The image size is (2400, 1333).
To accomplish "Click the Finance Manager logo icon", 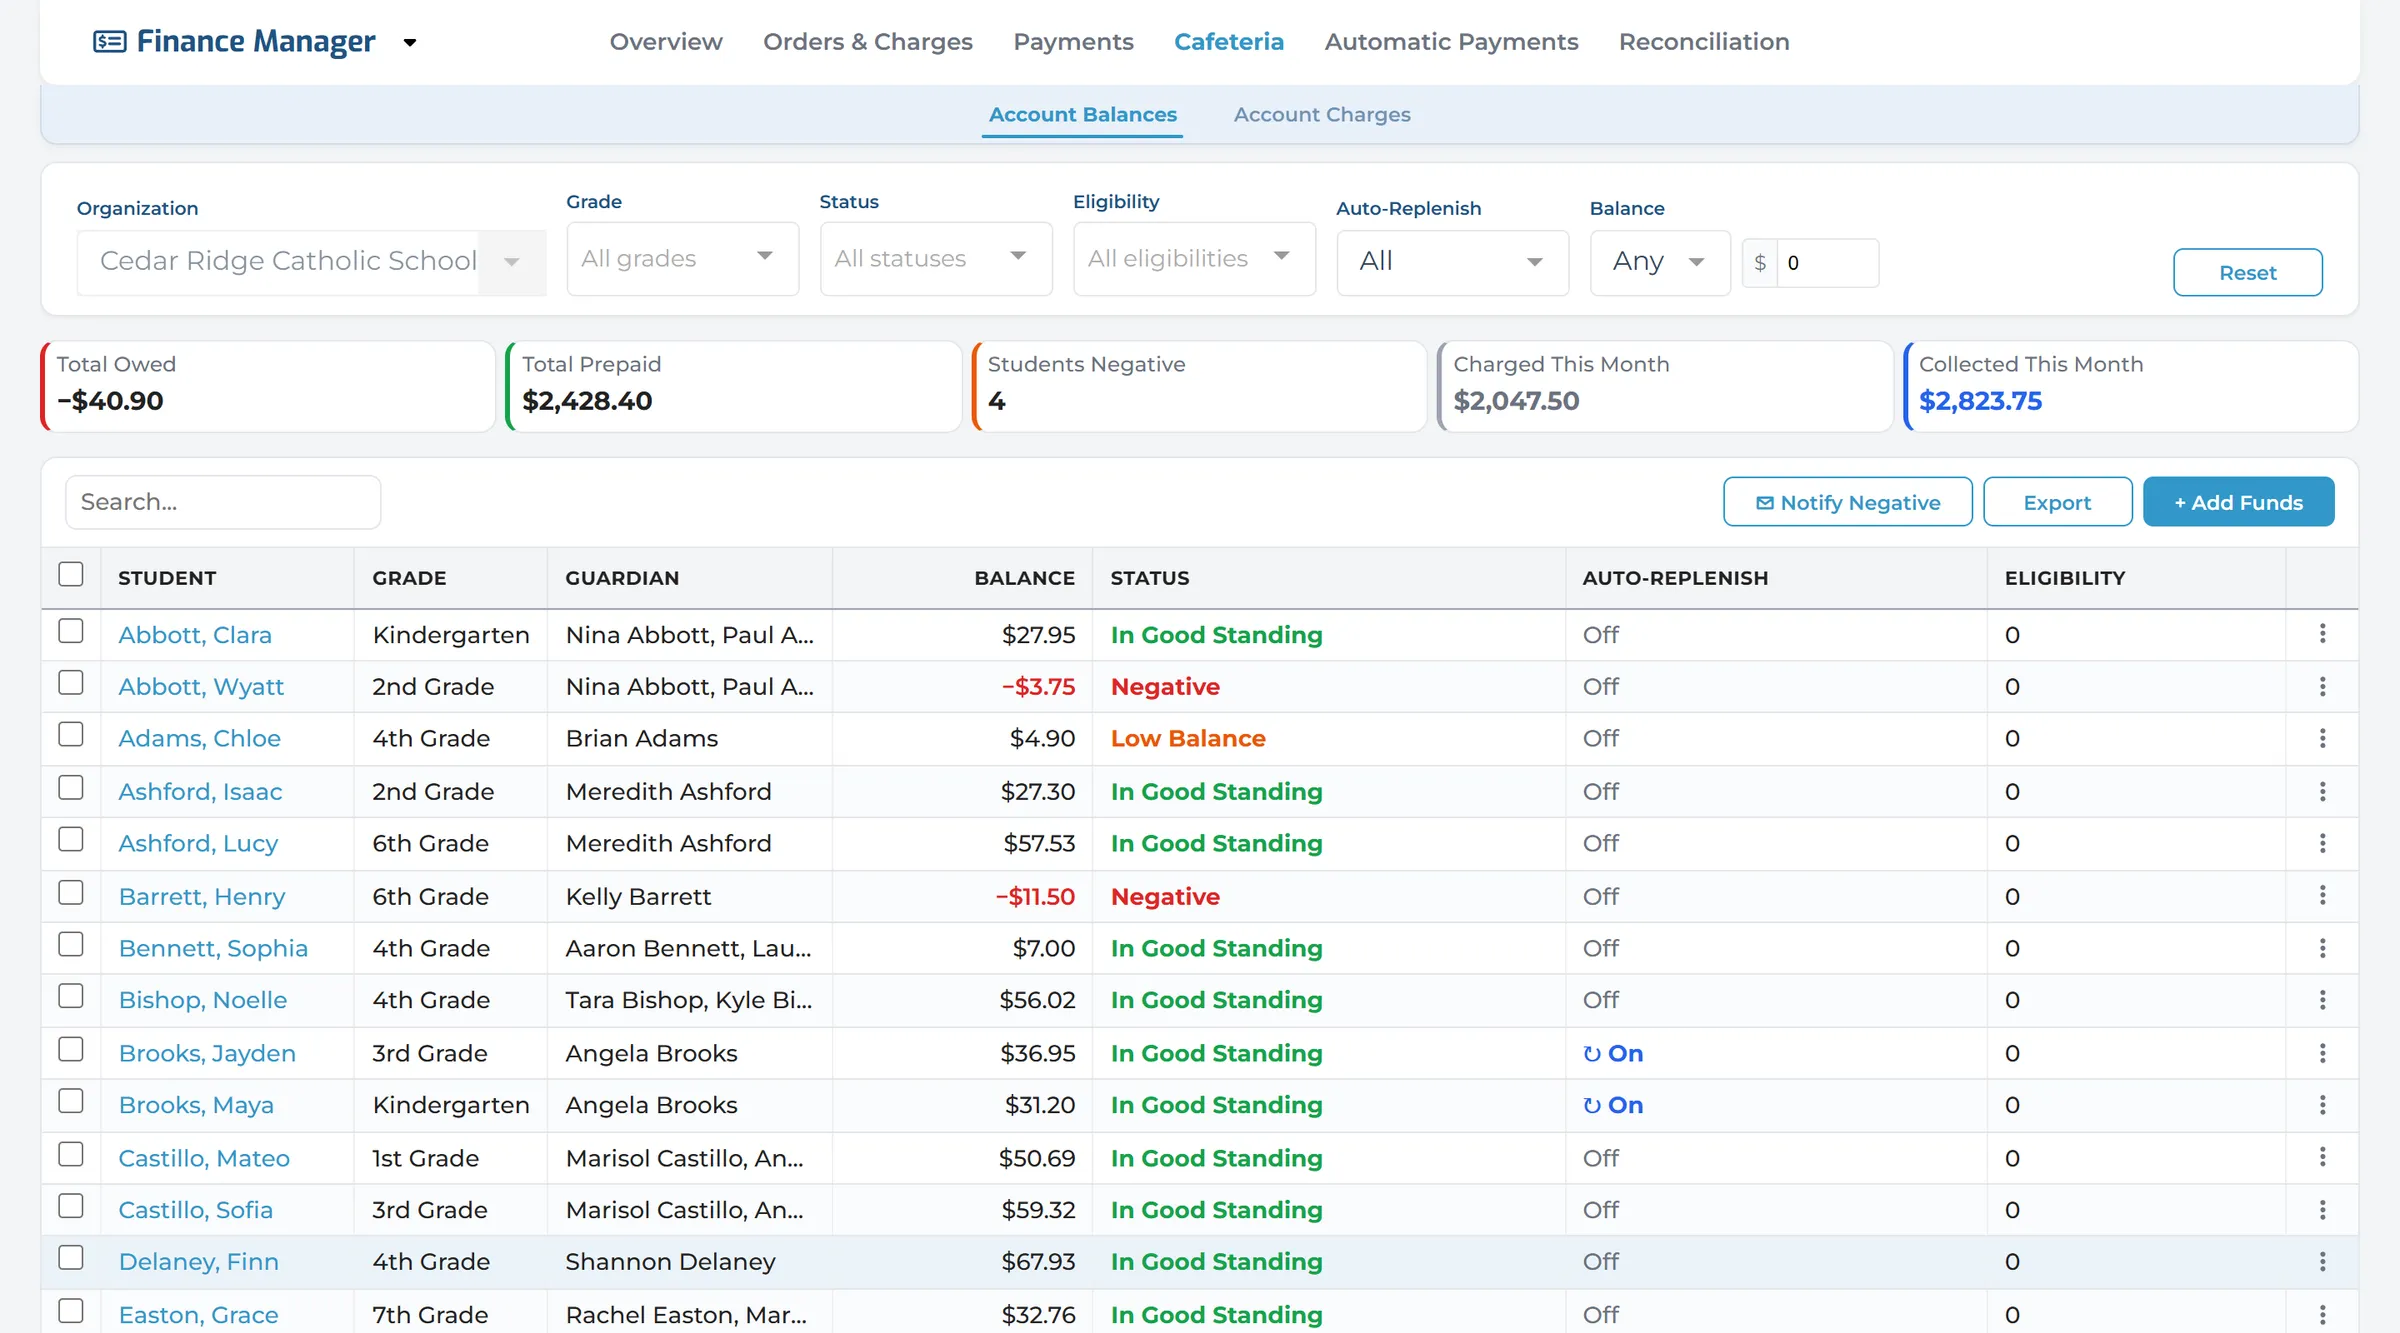I will [109, 41].
